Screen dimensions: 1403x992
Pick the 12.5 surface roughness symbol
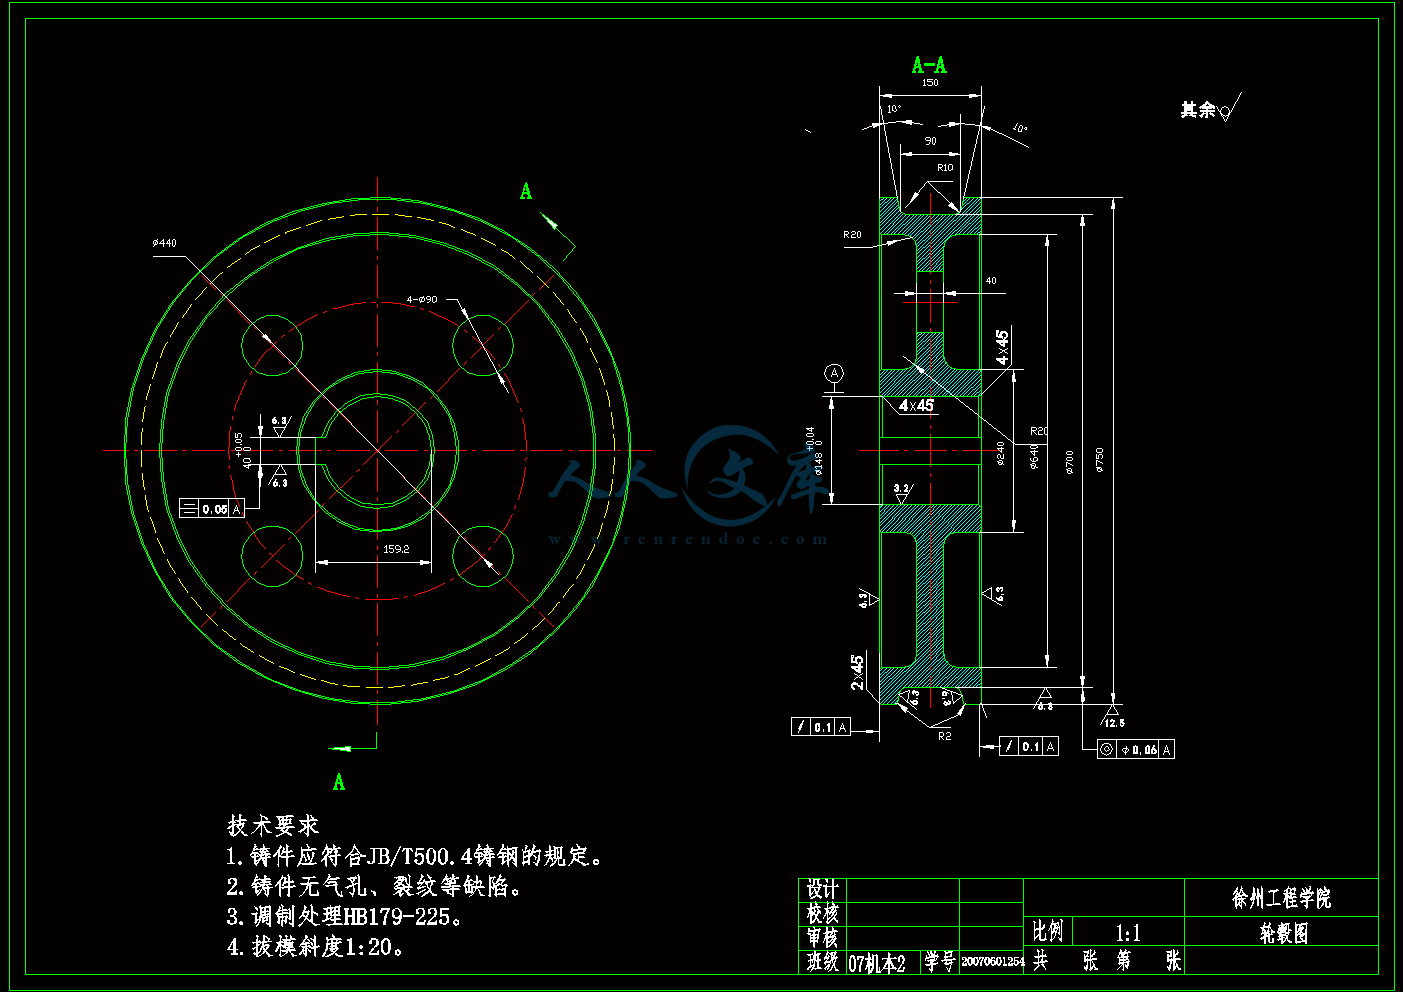pos(1114,717)
